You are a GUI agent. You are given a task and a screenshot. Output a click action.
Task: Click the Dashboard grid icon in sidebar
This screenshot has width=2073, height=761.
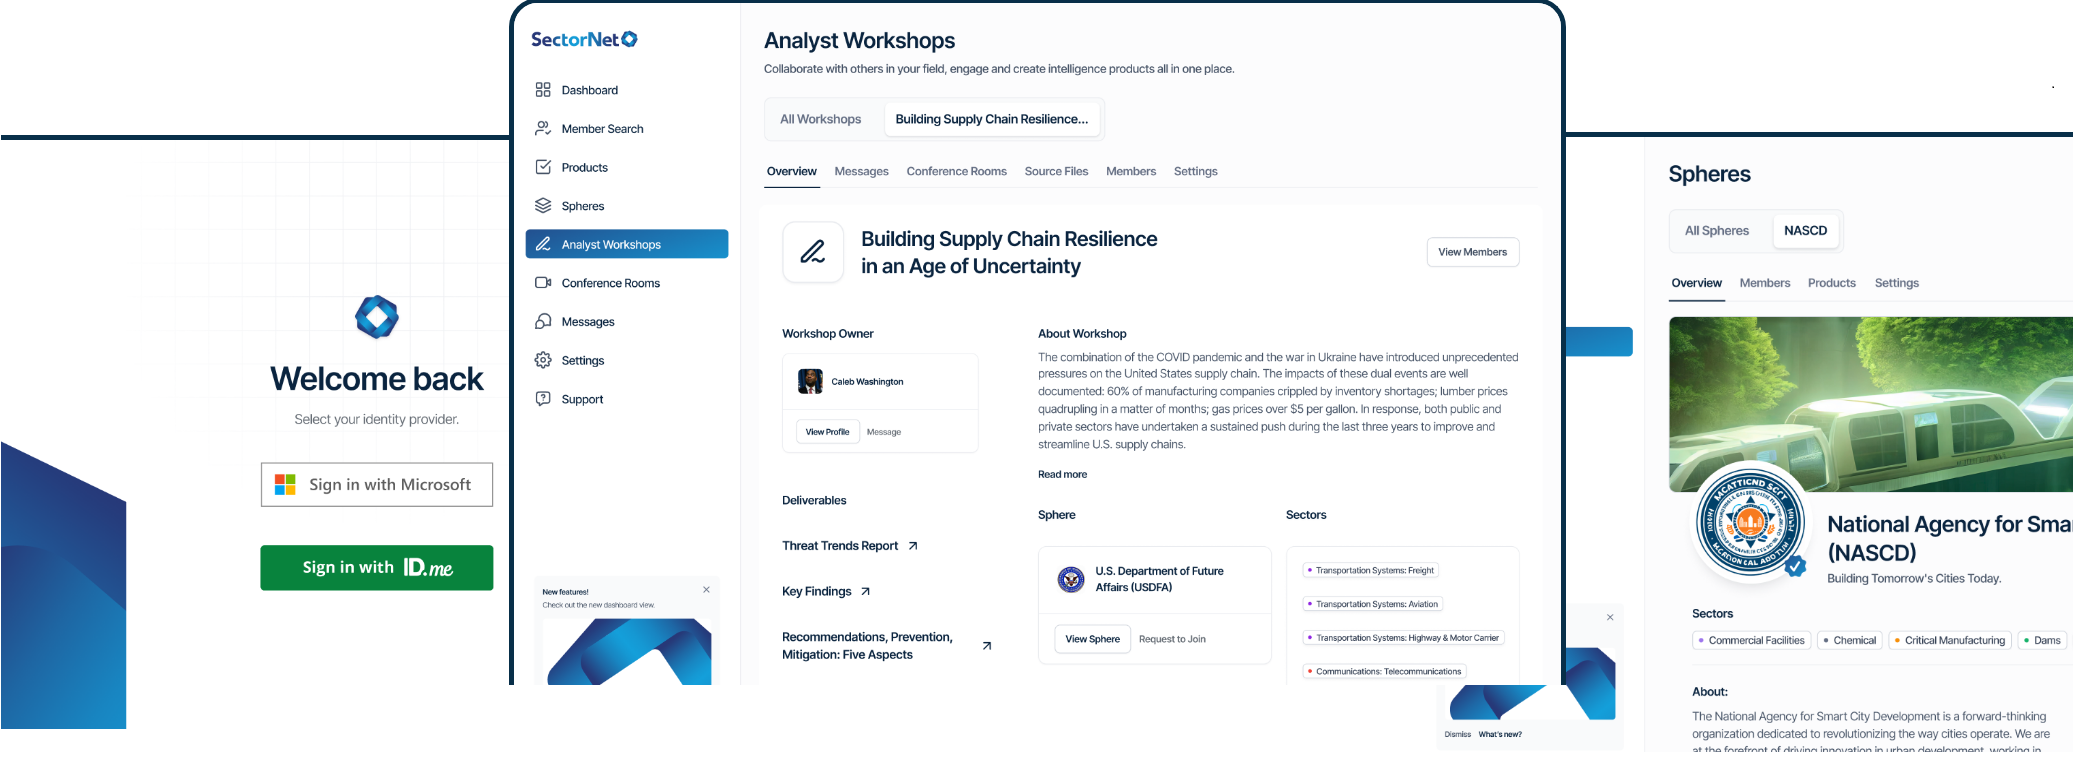point(543,90)
